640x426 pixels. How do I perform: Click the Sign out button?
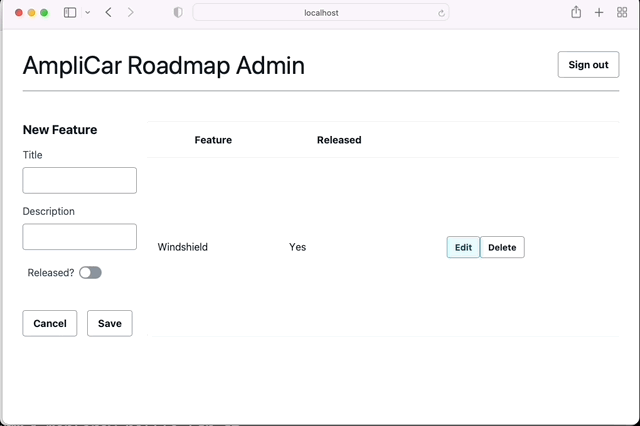click(588, 64)
